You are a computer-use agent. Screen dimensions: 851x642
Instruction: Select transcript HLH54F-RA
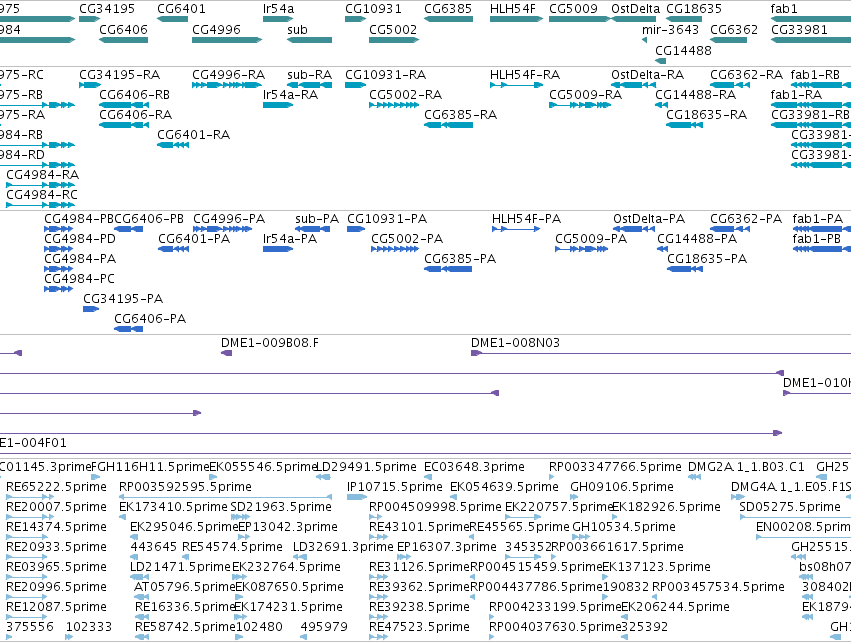(516, 85)
